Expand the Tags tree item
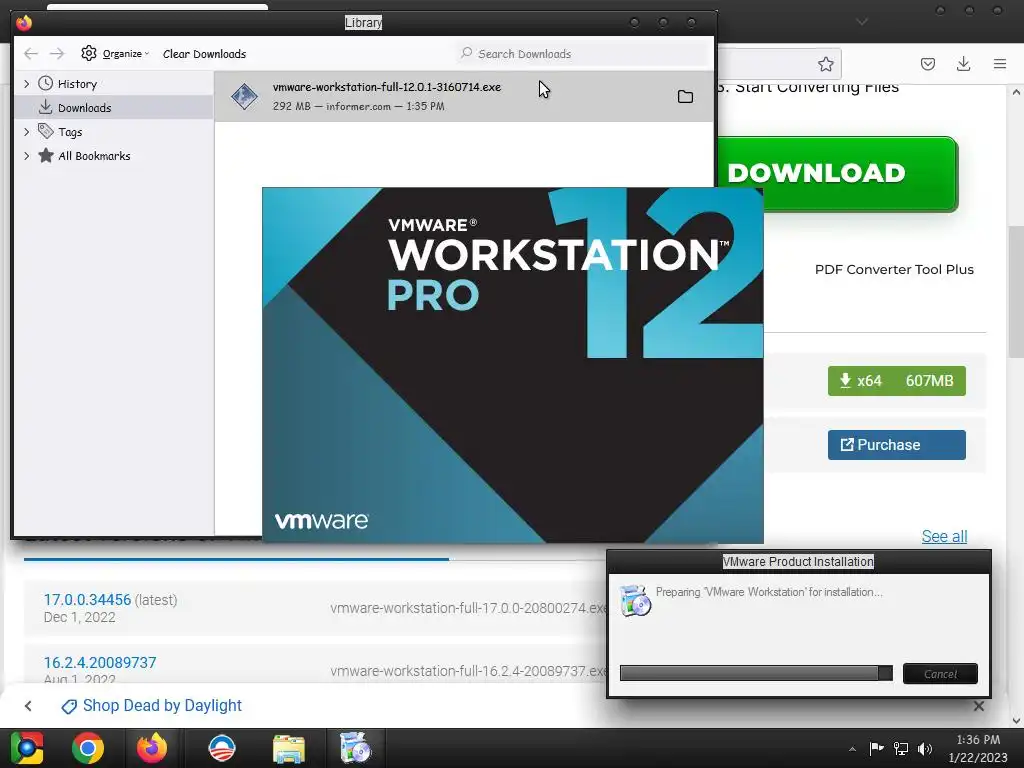The width and height of the screenshot is (1024, 768). point(26,132)
